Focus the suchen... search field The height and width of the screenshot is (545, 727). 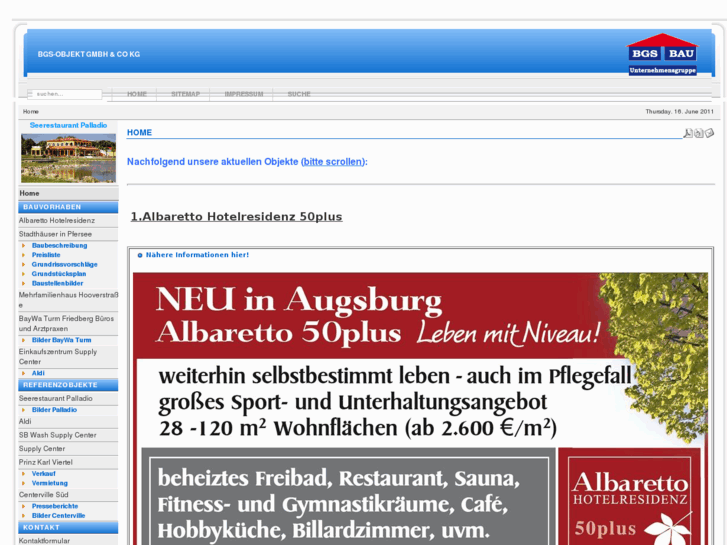tap(65, 94)
